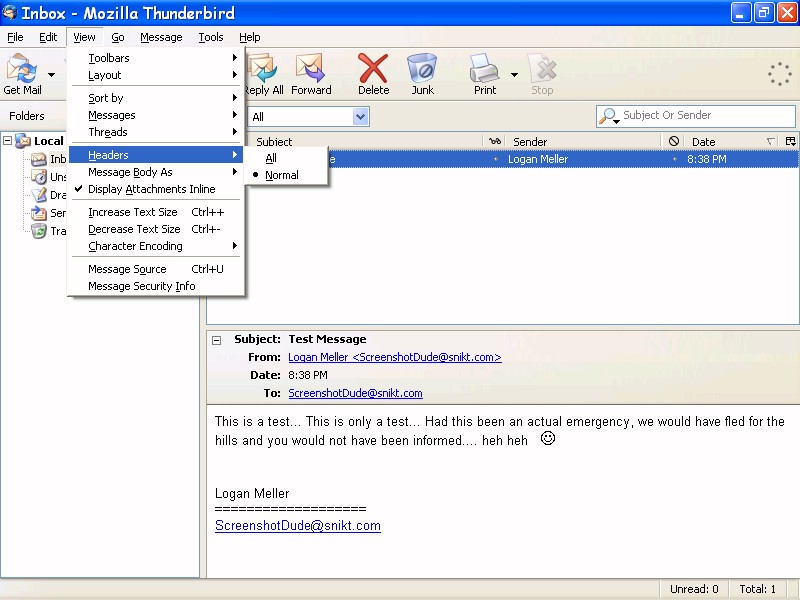Print the current message
The width and height of the screenshot is (800, 600).
click(485, 74)
